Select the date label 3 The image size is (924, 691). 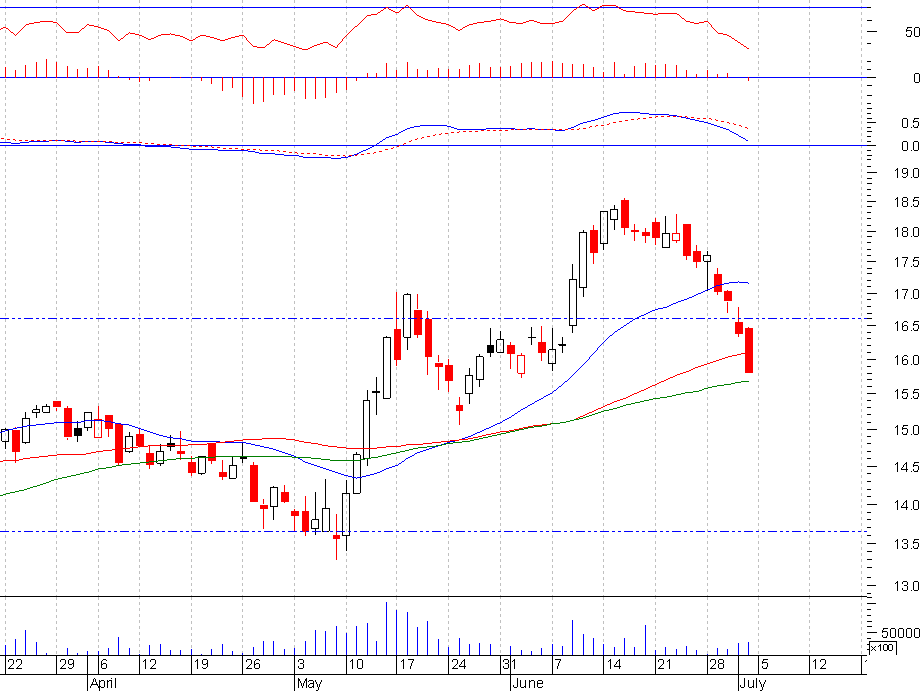click(x=301, y=664)
